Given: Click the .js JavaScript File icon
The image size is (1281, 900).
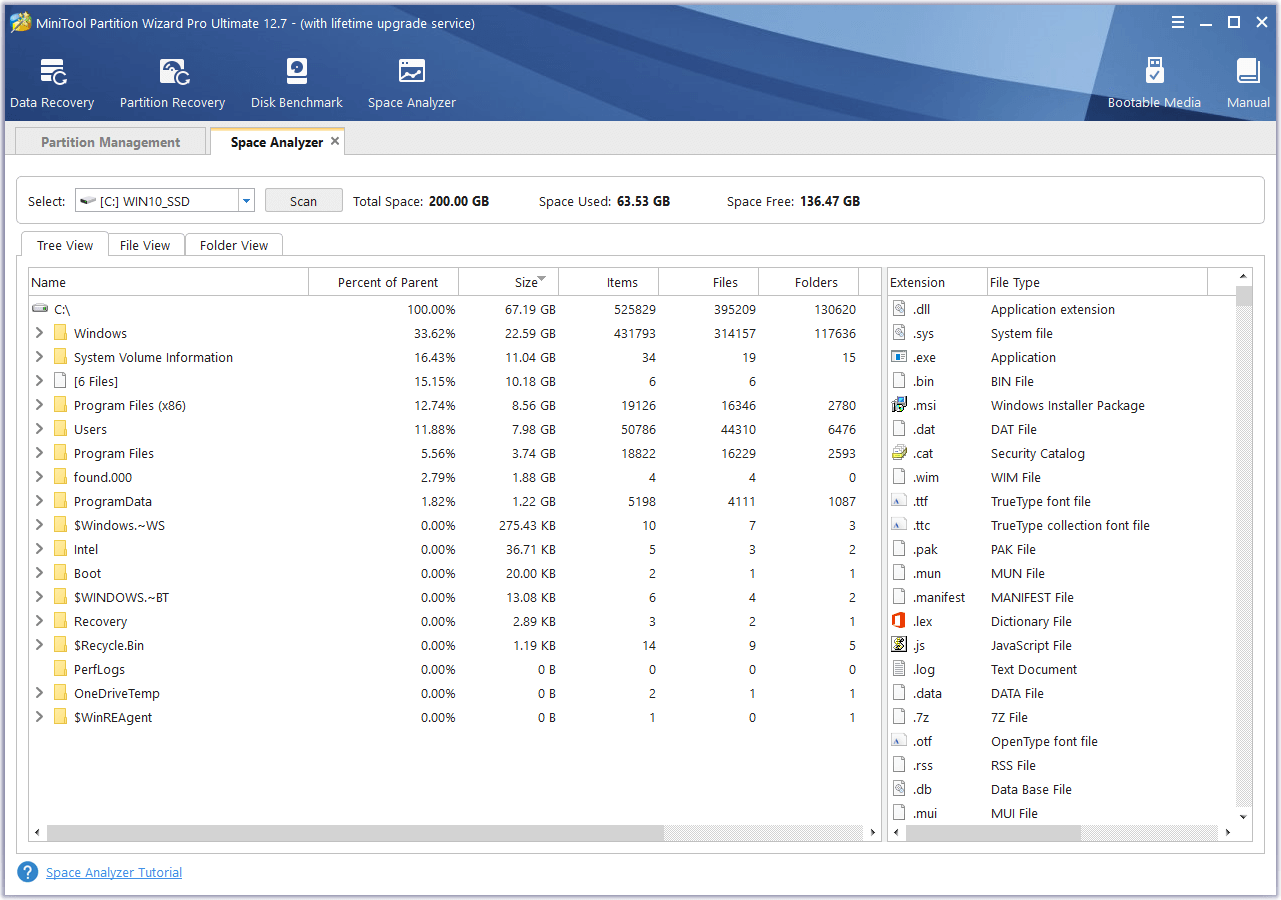Looking at the screenshot, I should pos(898,645).
